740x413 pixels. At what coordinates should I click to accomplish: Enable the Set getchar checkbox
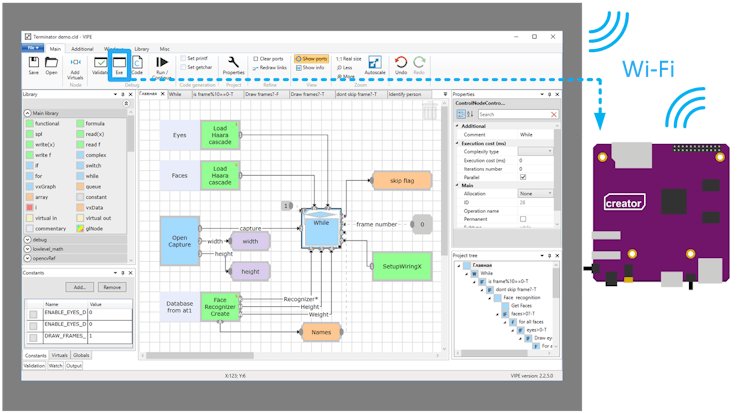coord(184,67)
